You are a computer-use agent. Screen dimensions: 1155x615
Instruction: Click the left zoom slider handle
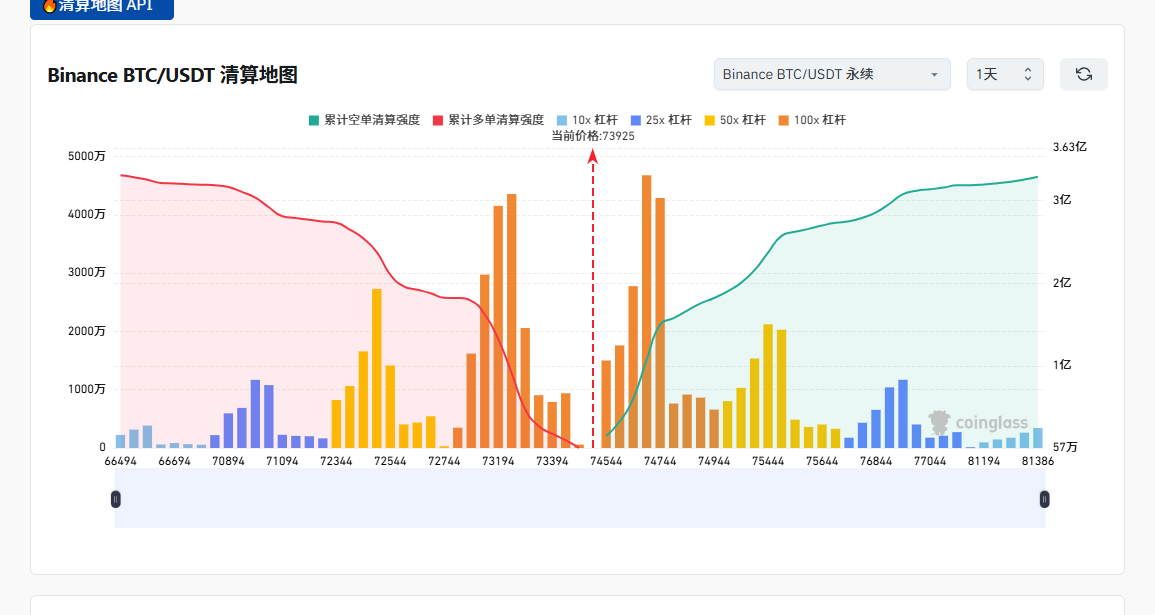pyautogui.click(x=116, y=499)
